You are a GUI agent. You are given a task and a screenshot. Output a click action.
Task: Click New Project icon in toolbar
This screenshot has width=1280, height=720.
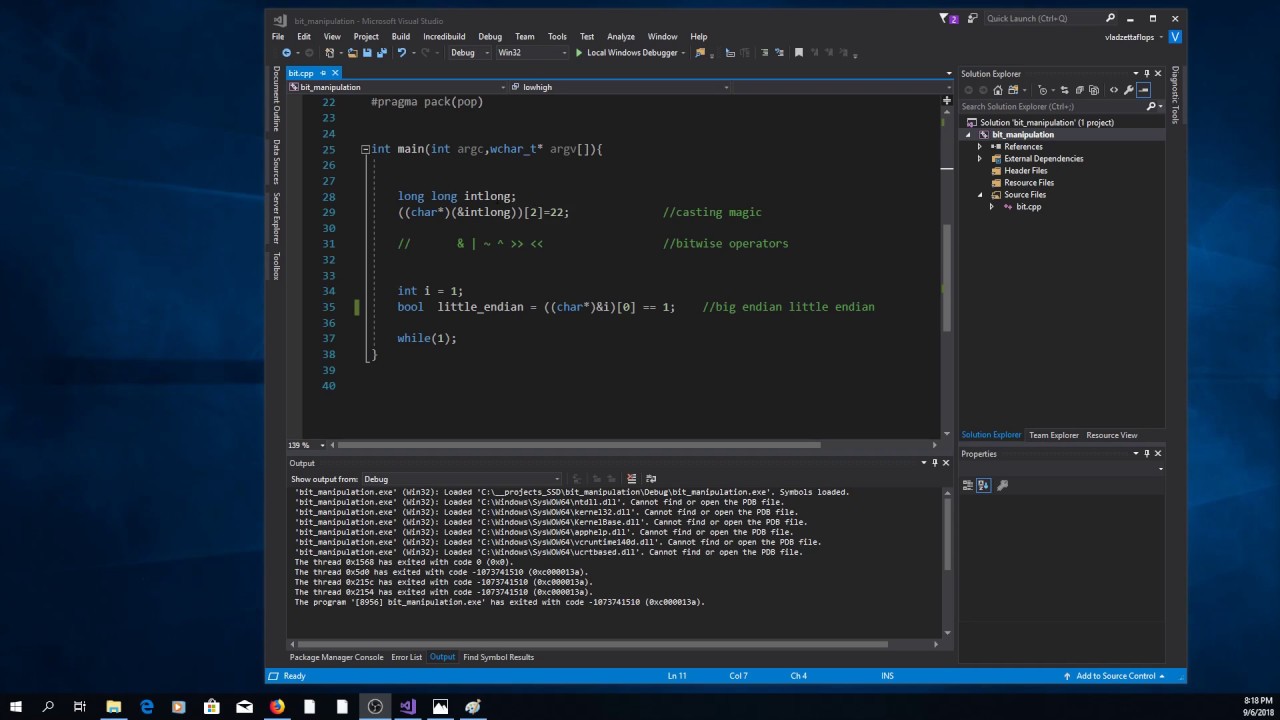point(330,52)
